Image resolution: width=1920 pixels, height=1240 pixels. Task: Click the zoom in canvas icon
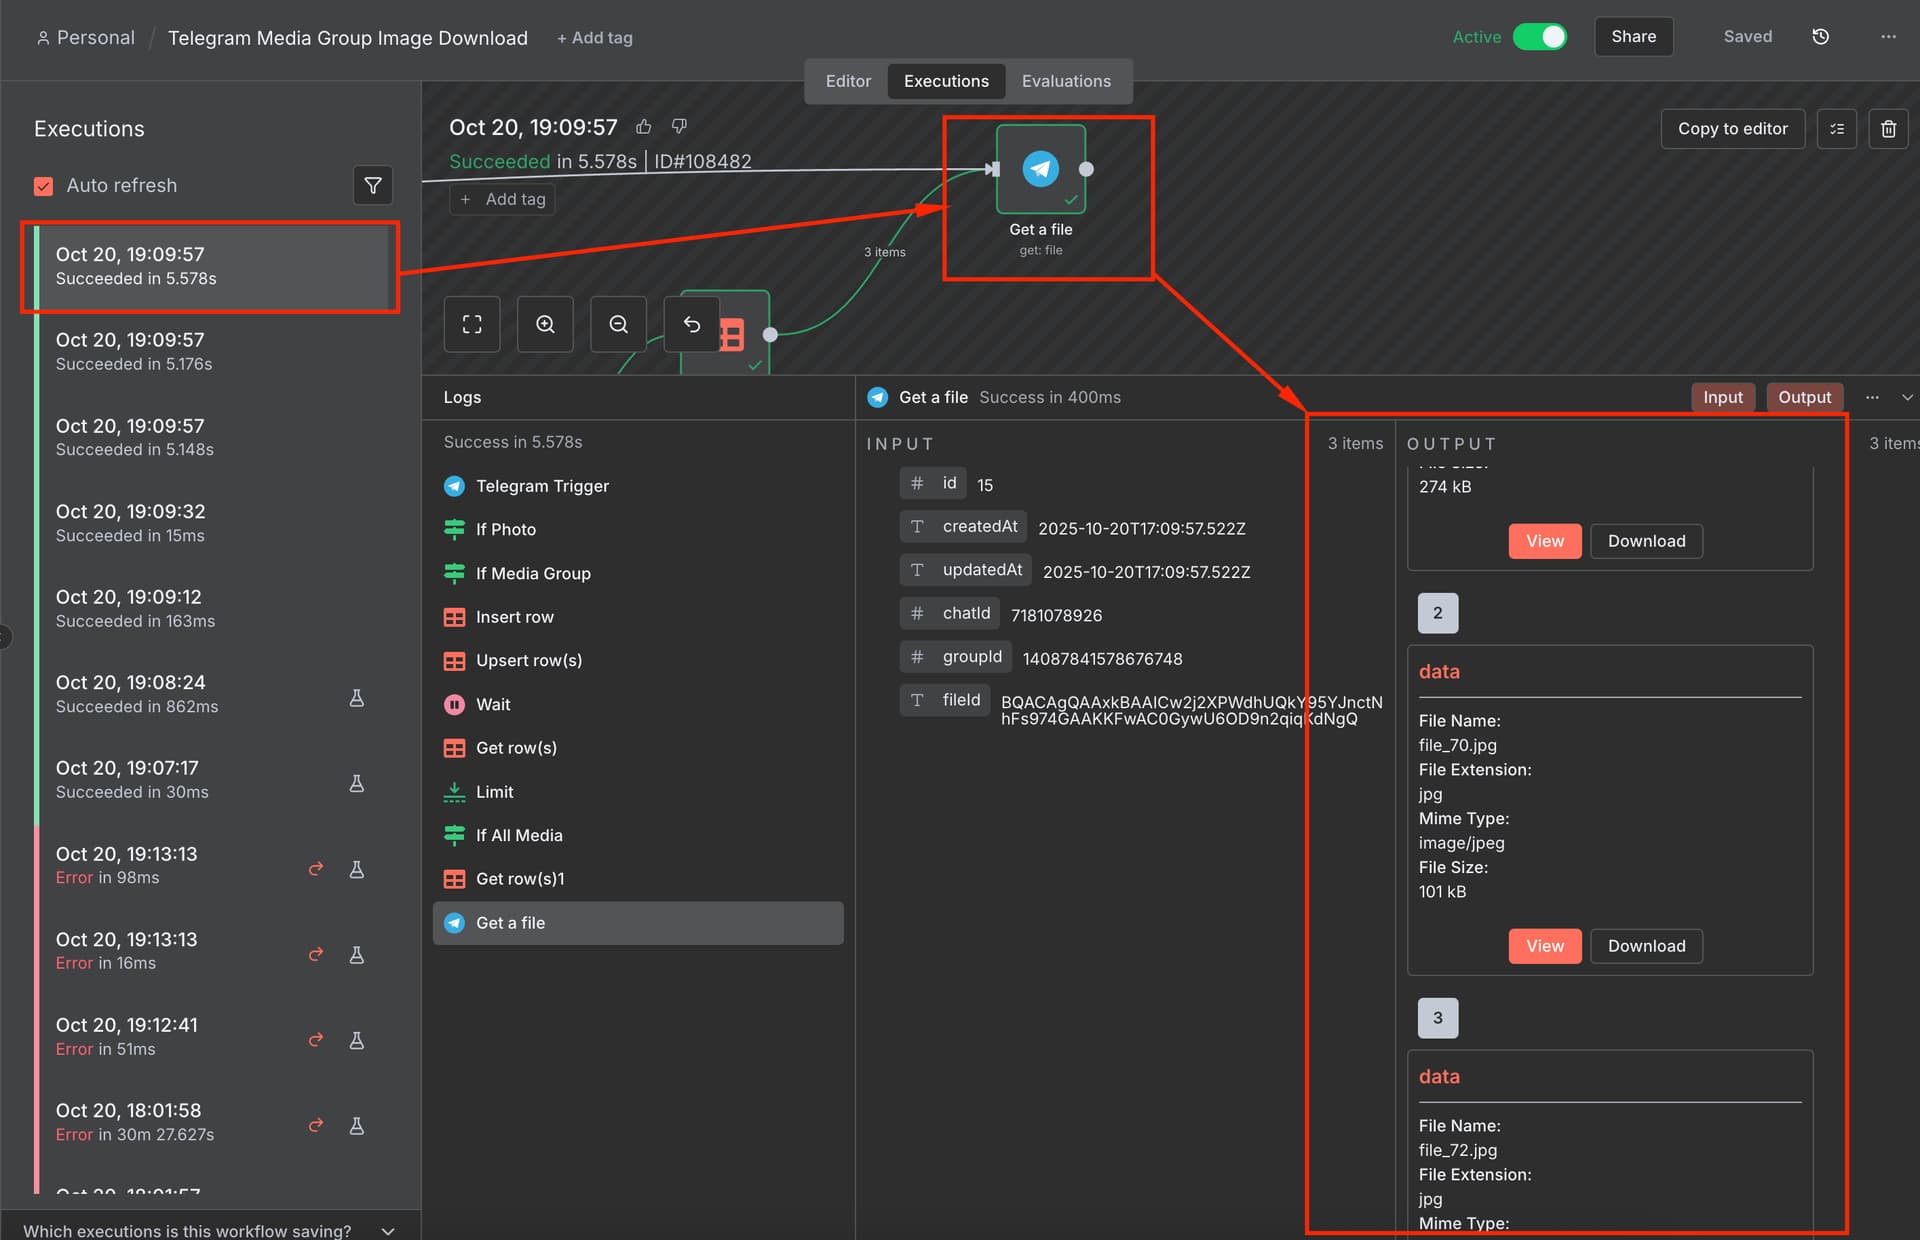tap(545, 324)
